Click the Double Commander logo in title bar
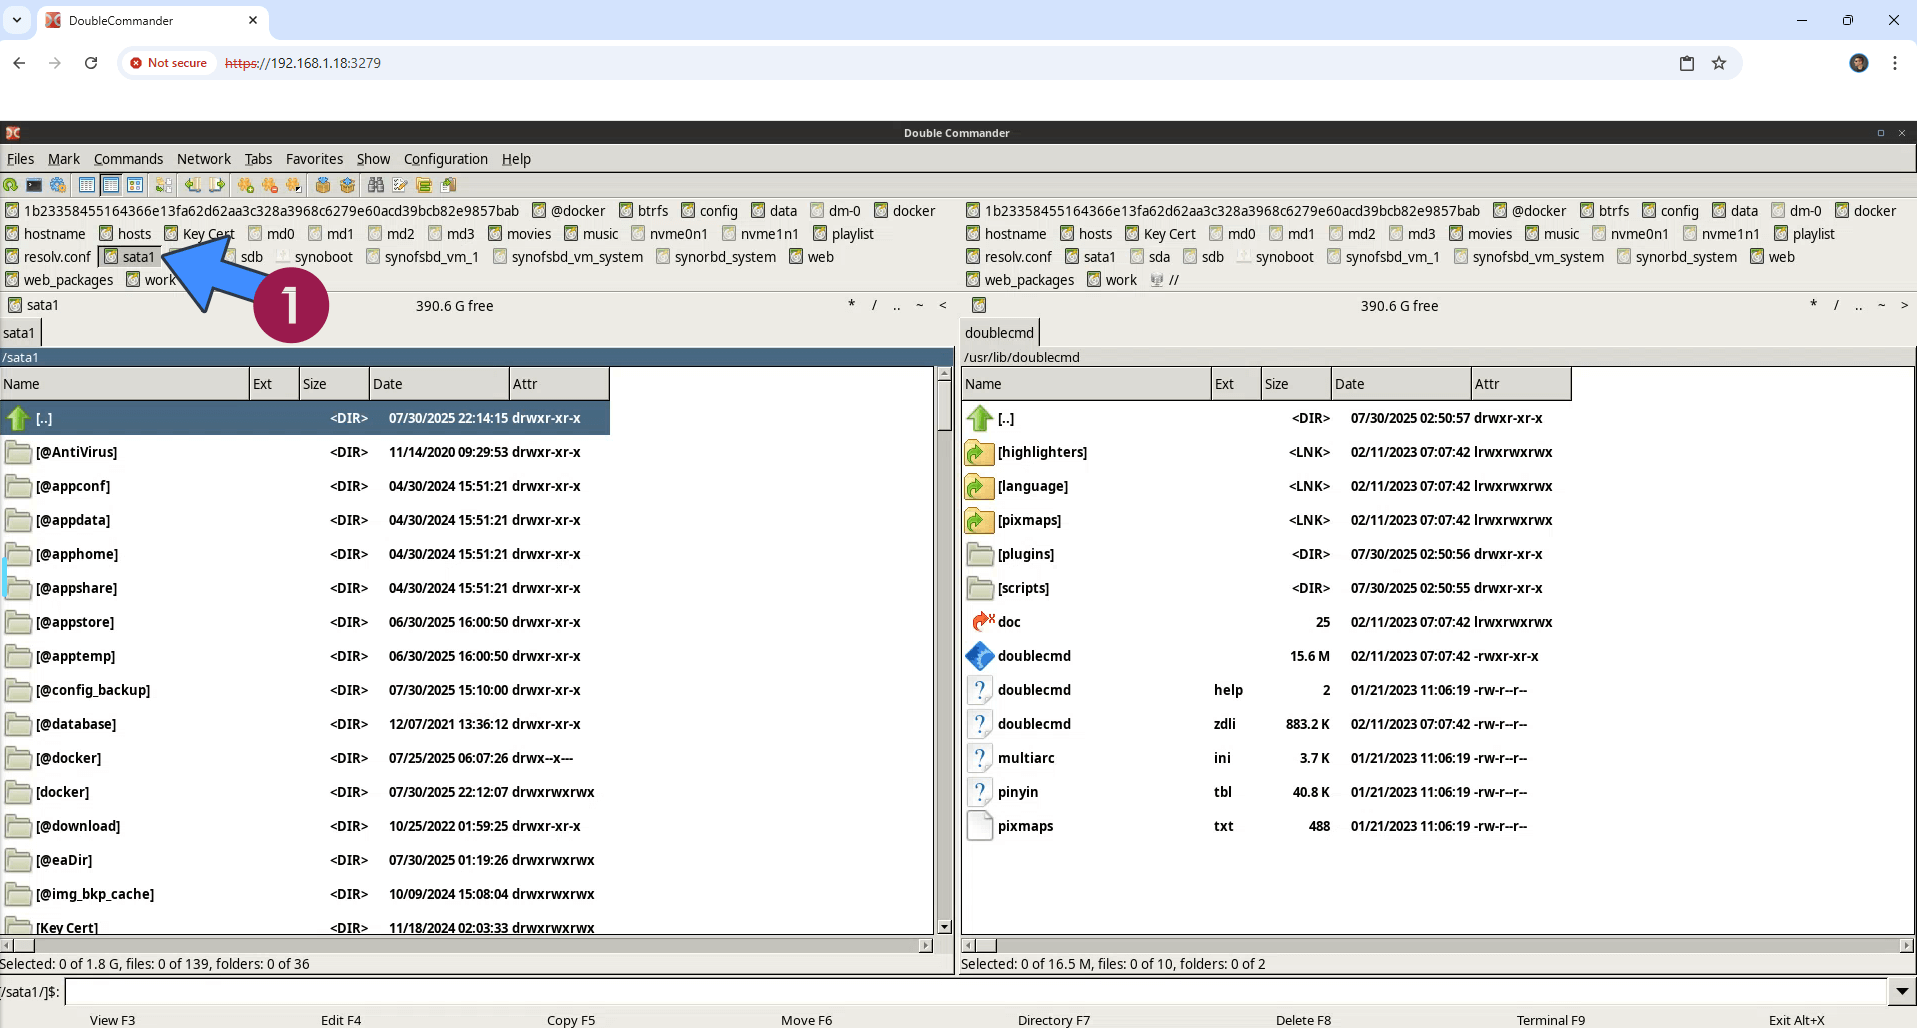The width and height of the screenshot is (1917, 1028). coord(13,132)
